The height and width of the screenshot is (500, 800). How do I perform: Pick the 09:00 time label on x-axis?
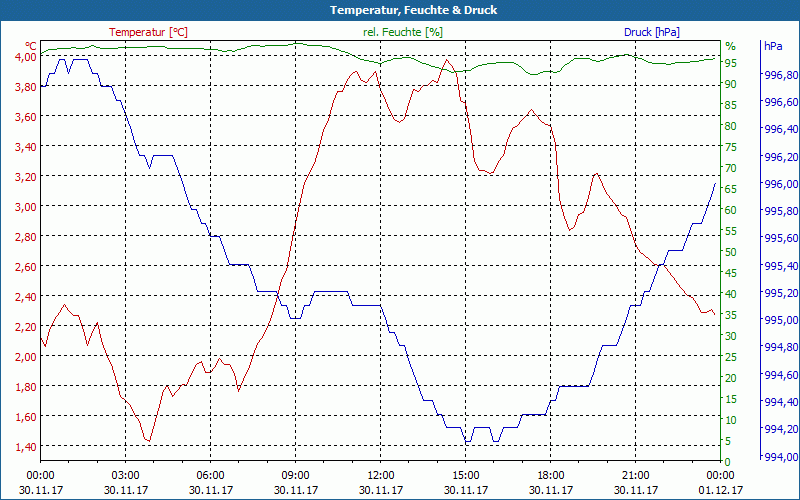[295, 475]
